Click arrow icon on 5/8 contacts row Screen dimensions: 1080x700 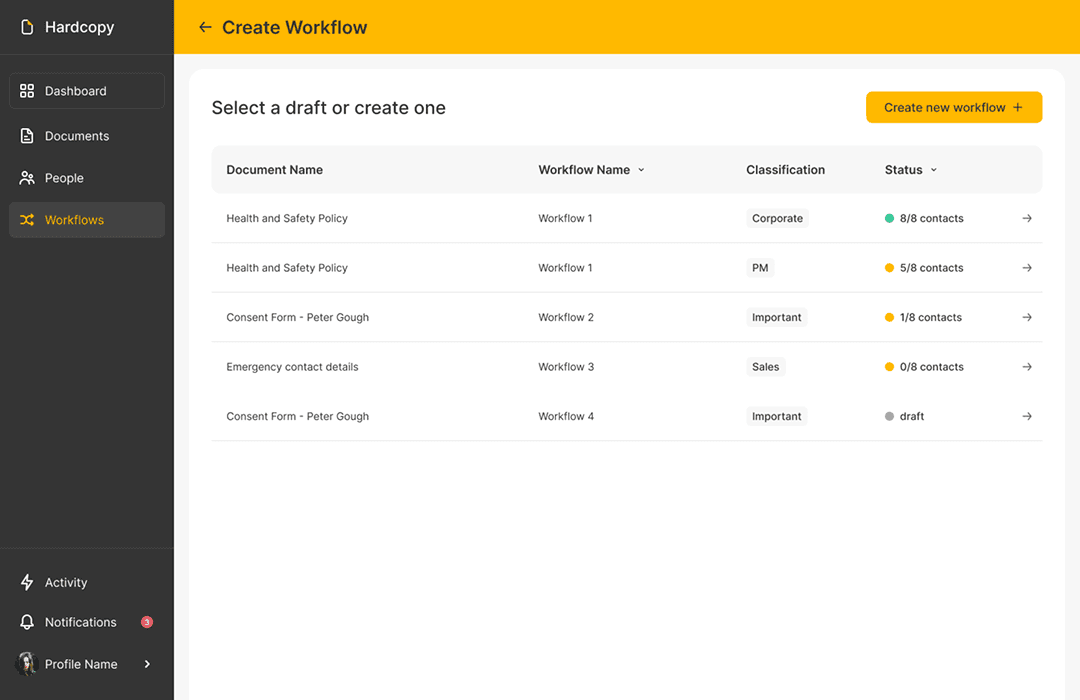click(1026, 268)
